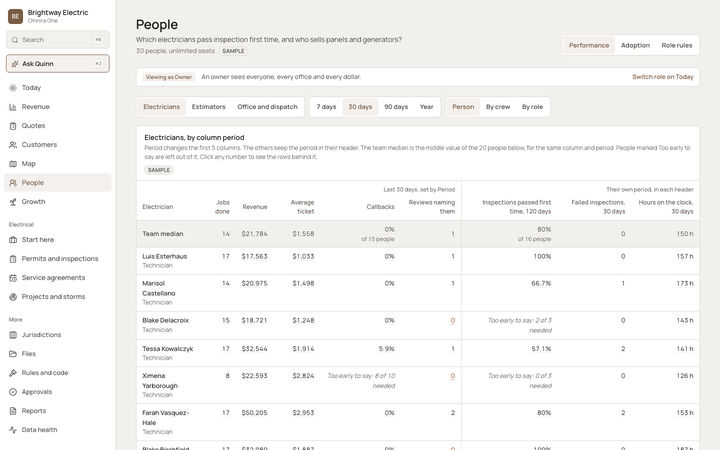Open Blake Delacroix row

point(418,326)
